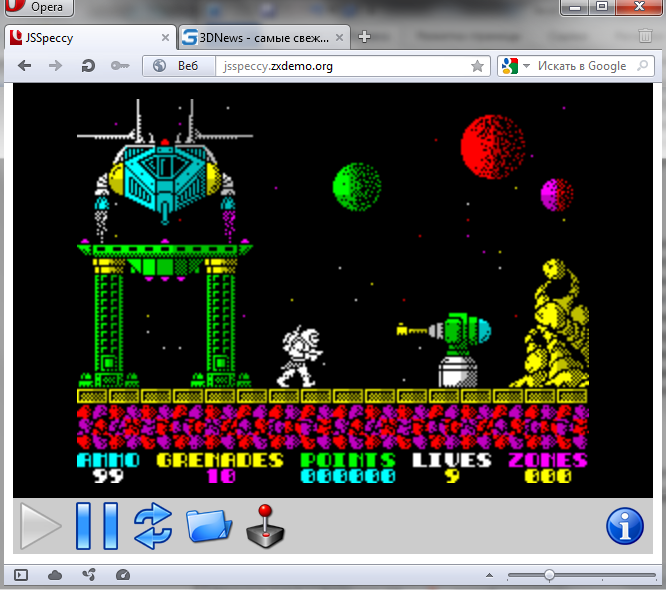This screenshot has width=666, height=590.
Task: Open file with the blue folder icon
Action: pos(209,525)
